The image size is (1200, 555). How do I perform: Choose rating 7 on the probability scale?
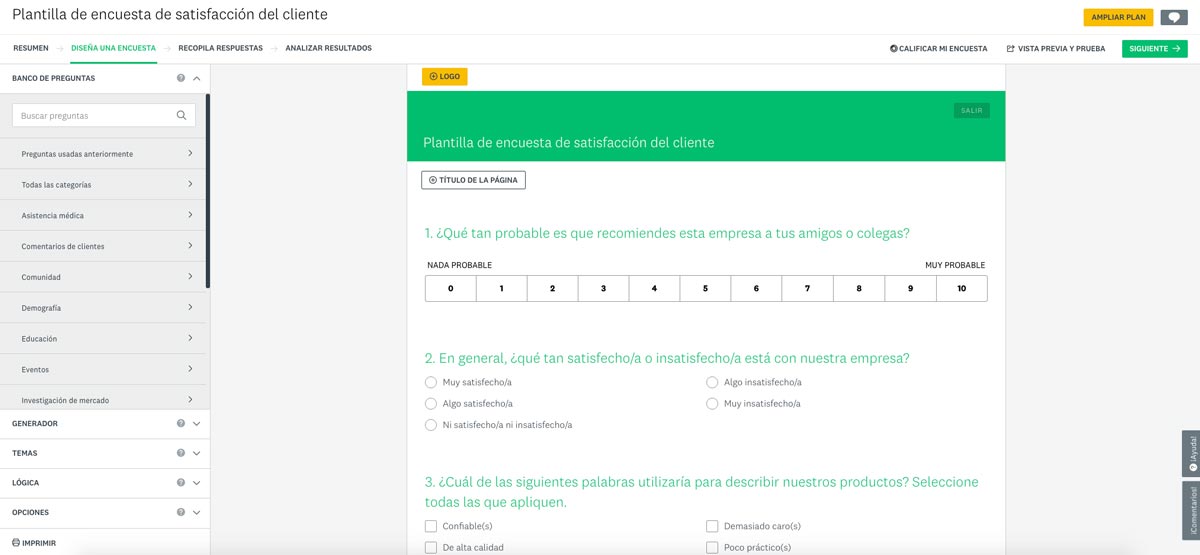[x=807, y=289]
